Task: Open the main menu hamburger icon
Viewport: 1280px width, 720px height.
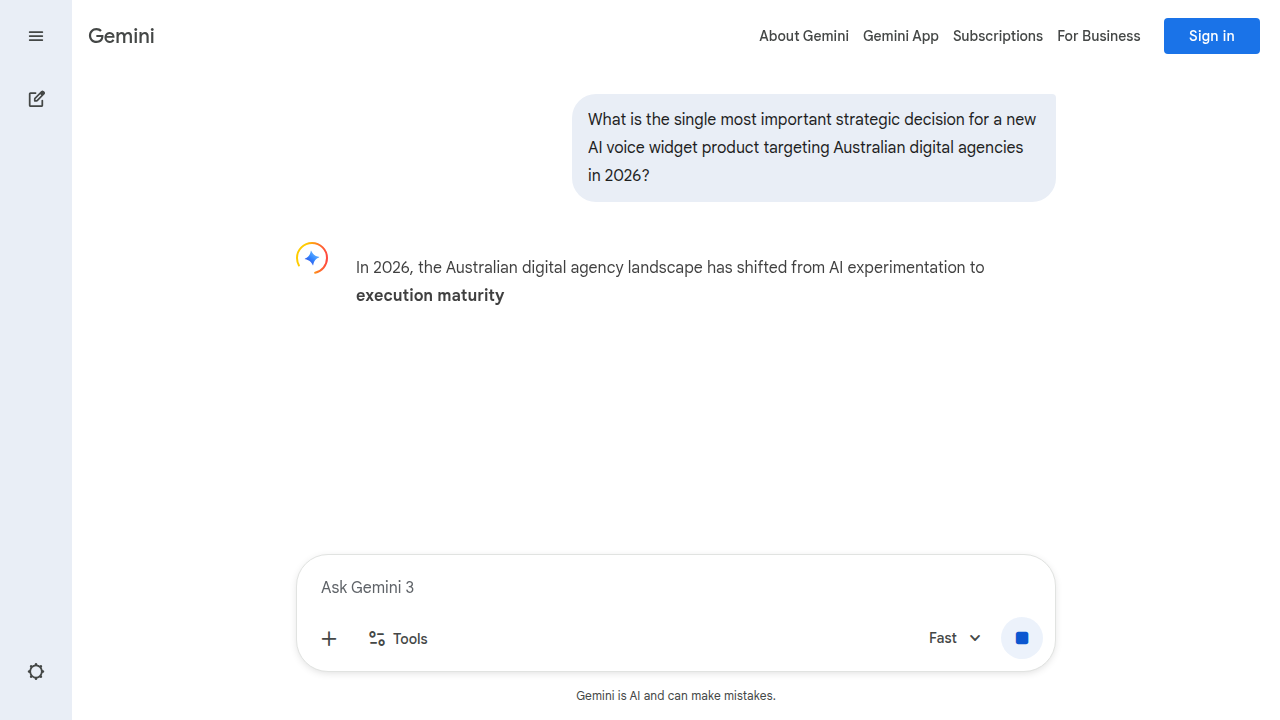Action: click(36, 36)
